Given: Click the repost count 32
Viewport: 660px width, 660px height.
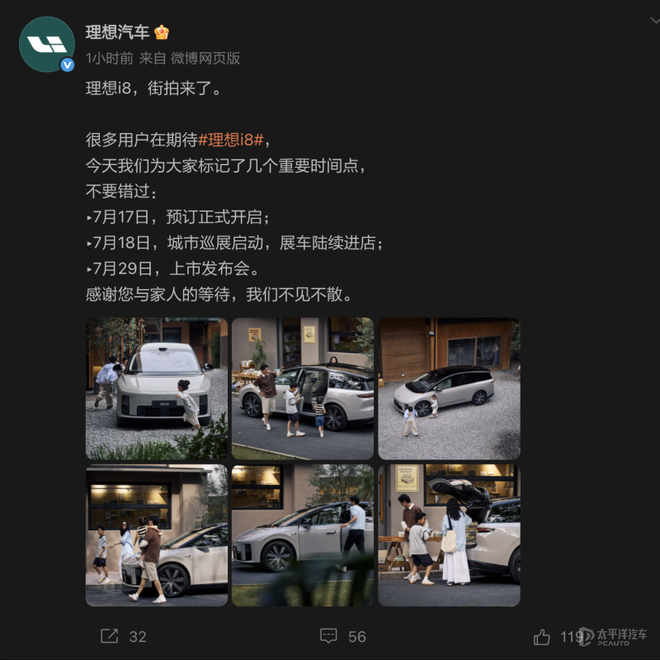Looking at the screenshot, I should click(x=138, y=636).
